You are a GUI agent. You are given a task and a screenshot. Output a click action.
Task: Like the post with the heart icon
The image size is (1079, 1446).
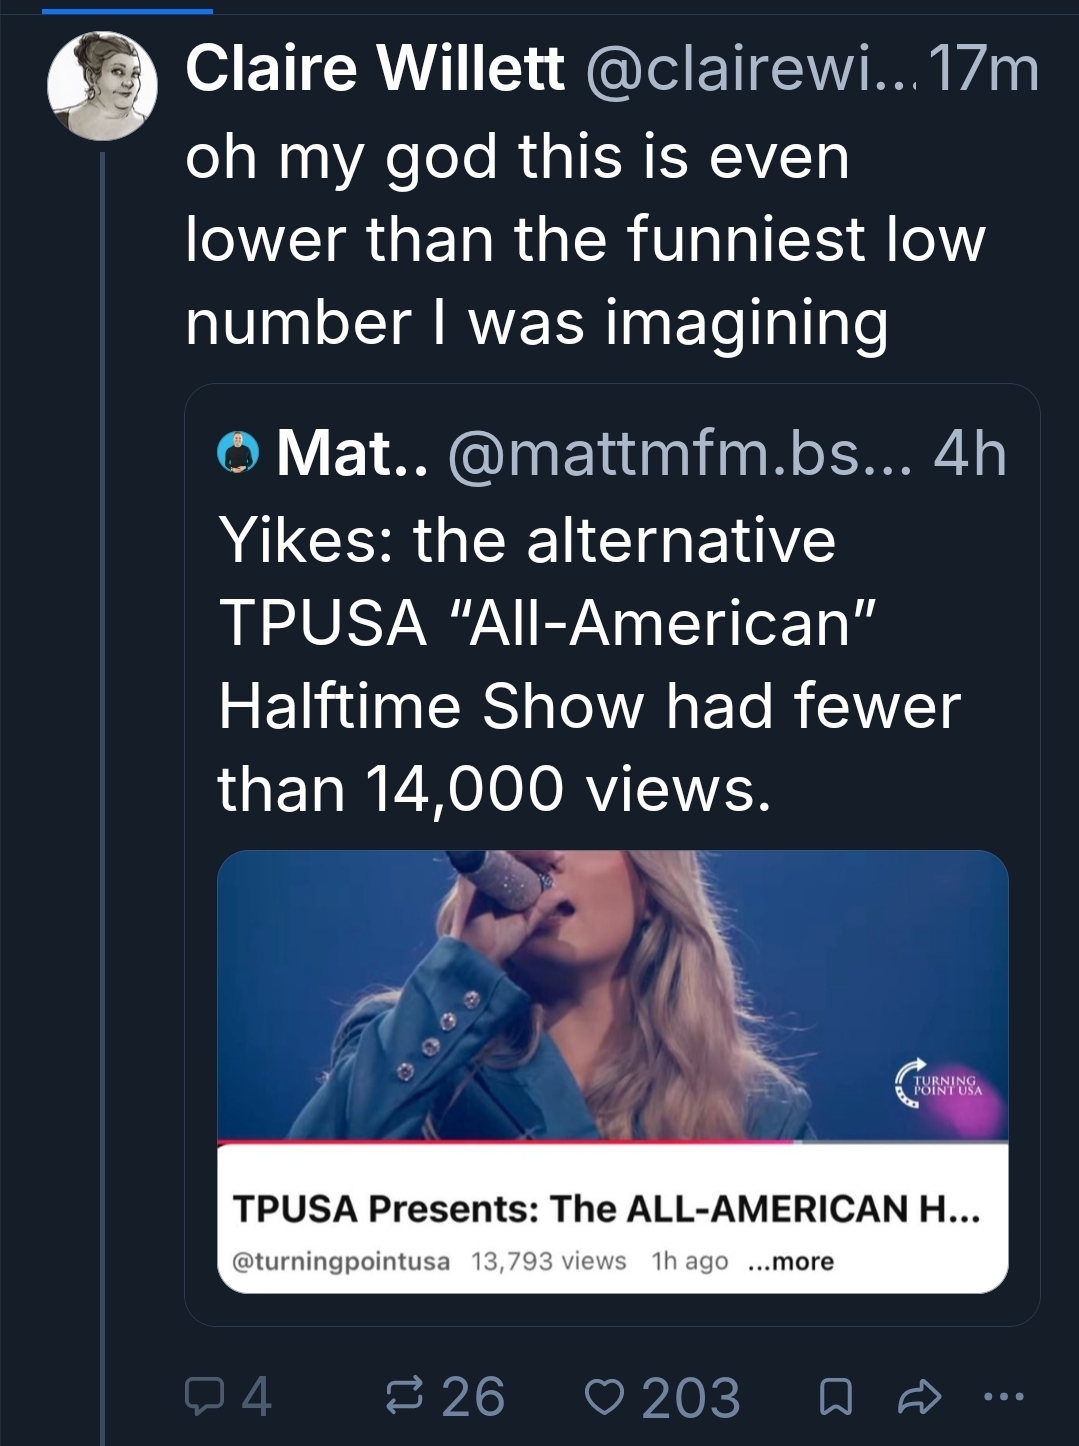(x=603, y=1397)
